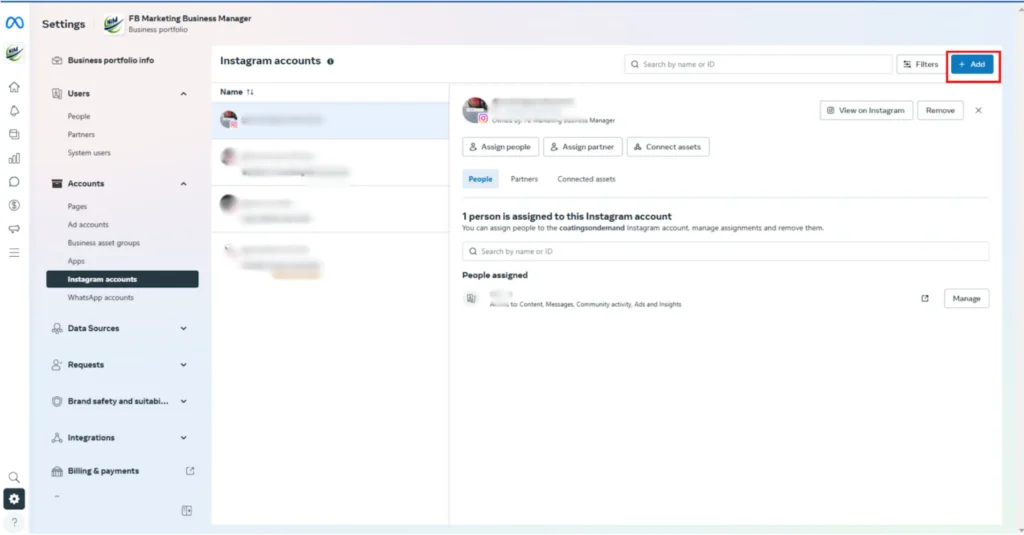1024x535 pixels.
Task: Focus the people Search by name or ID field
Action: click(725, 251)
